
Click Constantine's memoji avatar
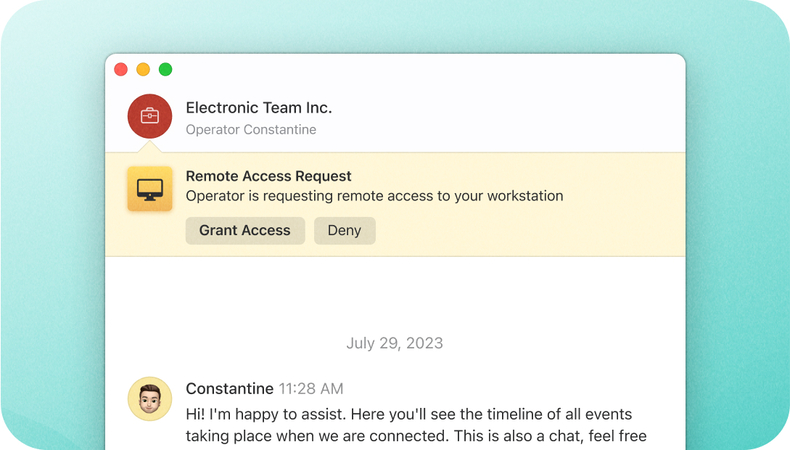tap(150, 399)
